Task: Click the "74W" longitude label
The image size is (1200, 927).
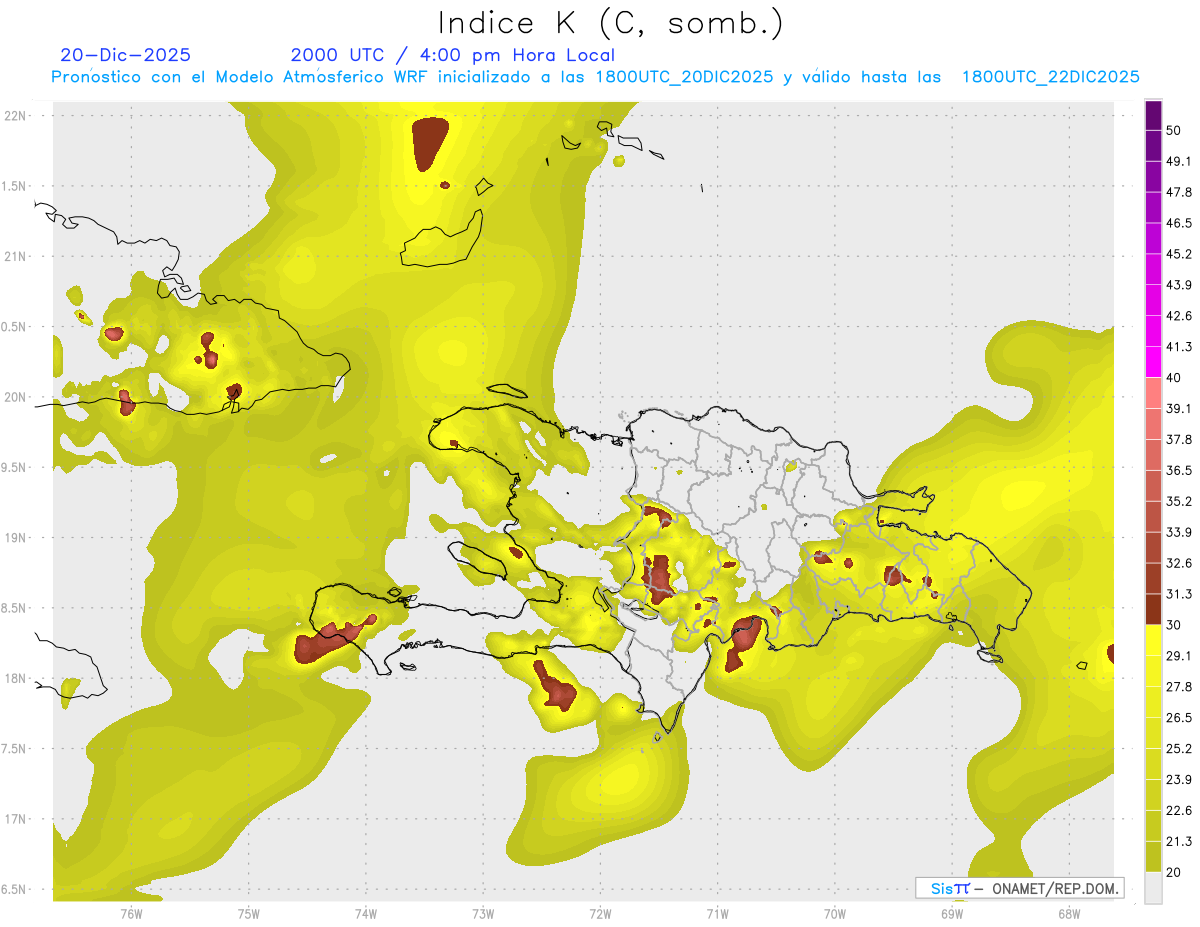Action: click(365, 914)
